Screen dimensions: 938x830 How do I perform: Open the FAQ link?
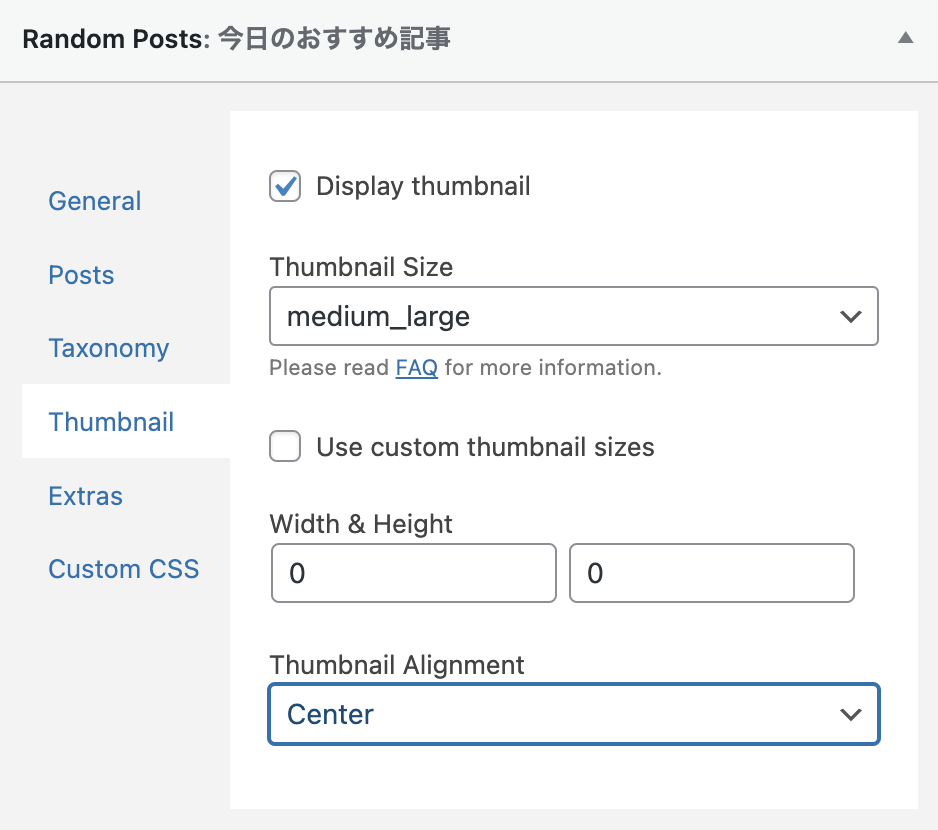coord(417,368)
